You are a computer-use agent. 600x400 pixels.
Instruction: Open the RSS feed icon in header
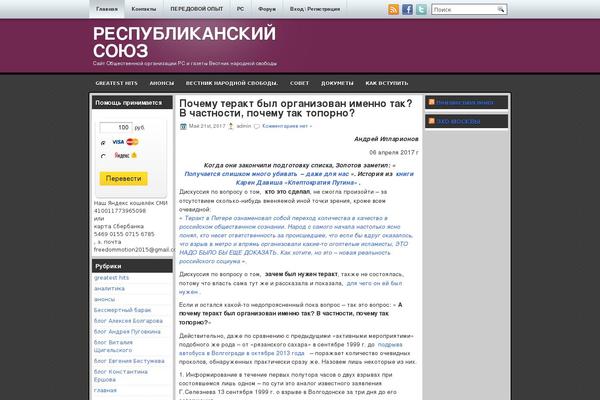click(393, 9)
